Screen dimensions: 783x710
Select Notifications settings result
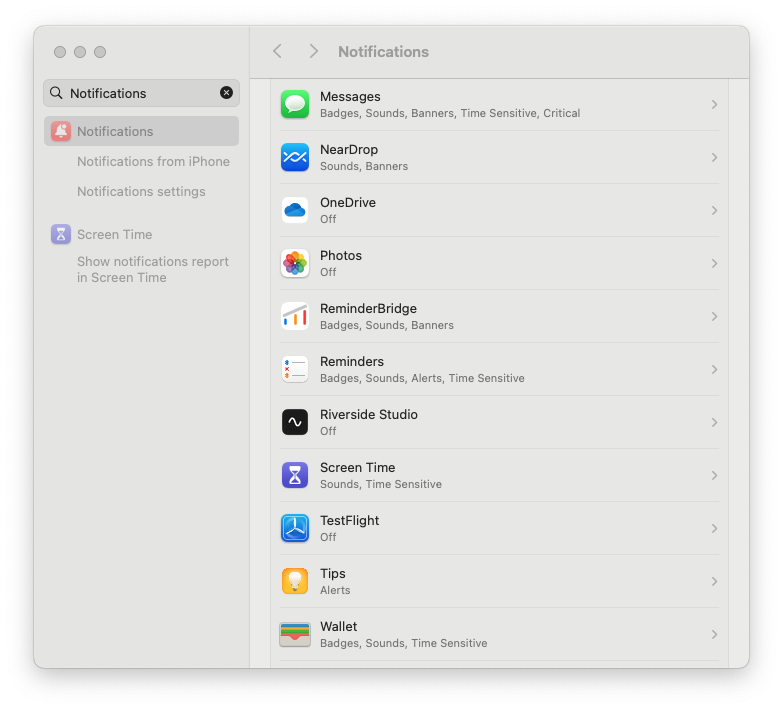click(141, 191)
